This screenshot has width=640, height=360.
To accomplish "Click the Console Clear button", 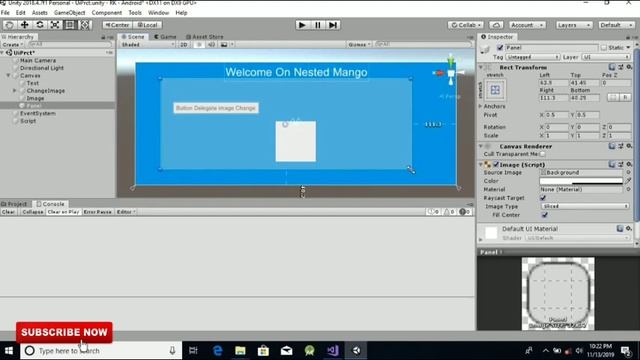I will [8, 212].
